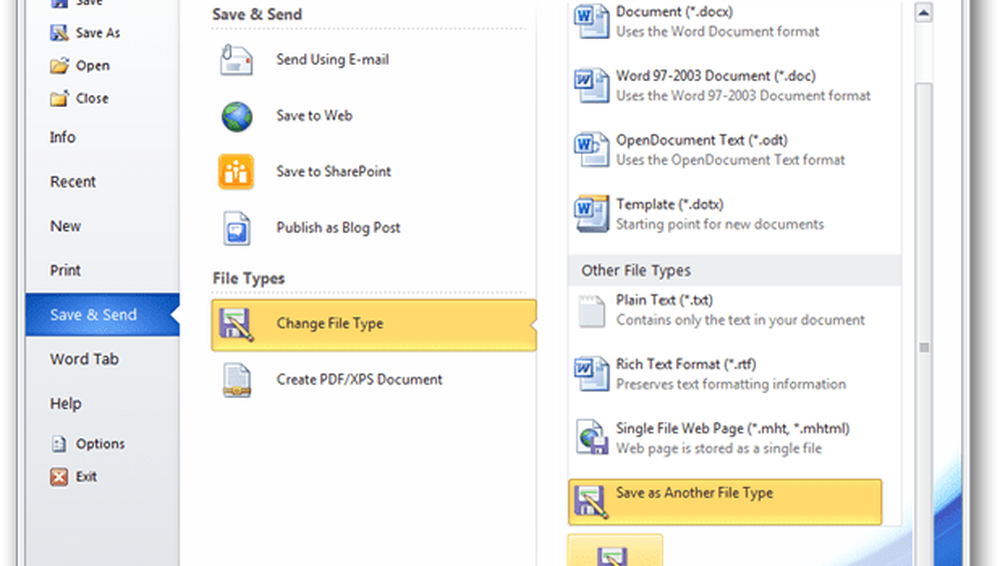Click the Word 97-2003 Document icon

(591, 85)
